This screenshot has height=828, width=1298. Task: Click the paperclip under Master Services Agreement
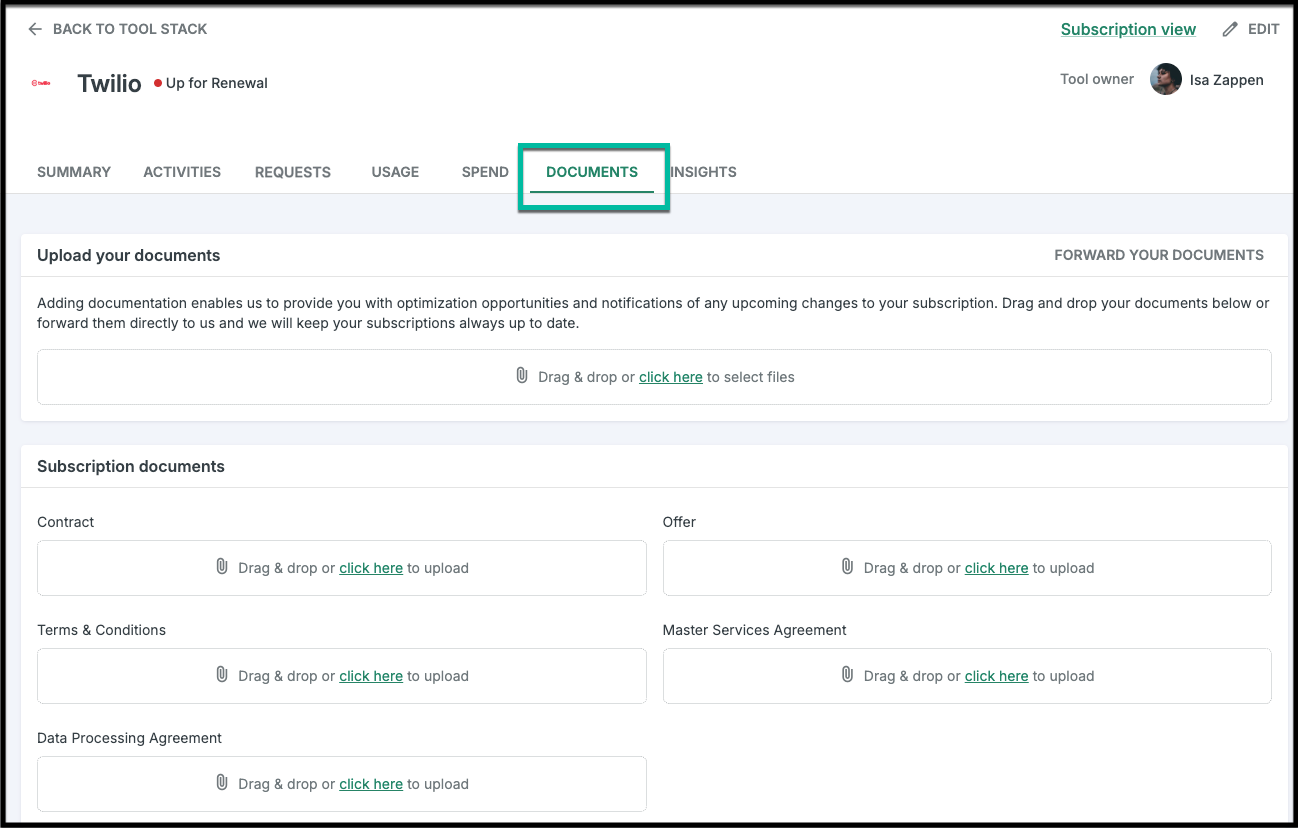pos(848,675)
